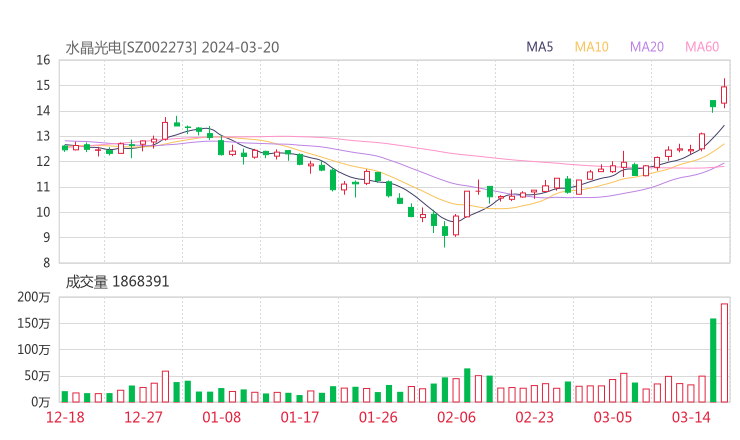740x440 pixels.
Task: Click the price axis value 9
Action: coord(46,237)
